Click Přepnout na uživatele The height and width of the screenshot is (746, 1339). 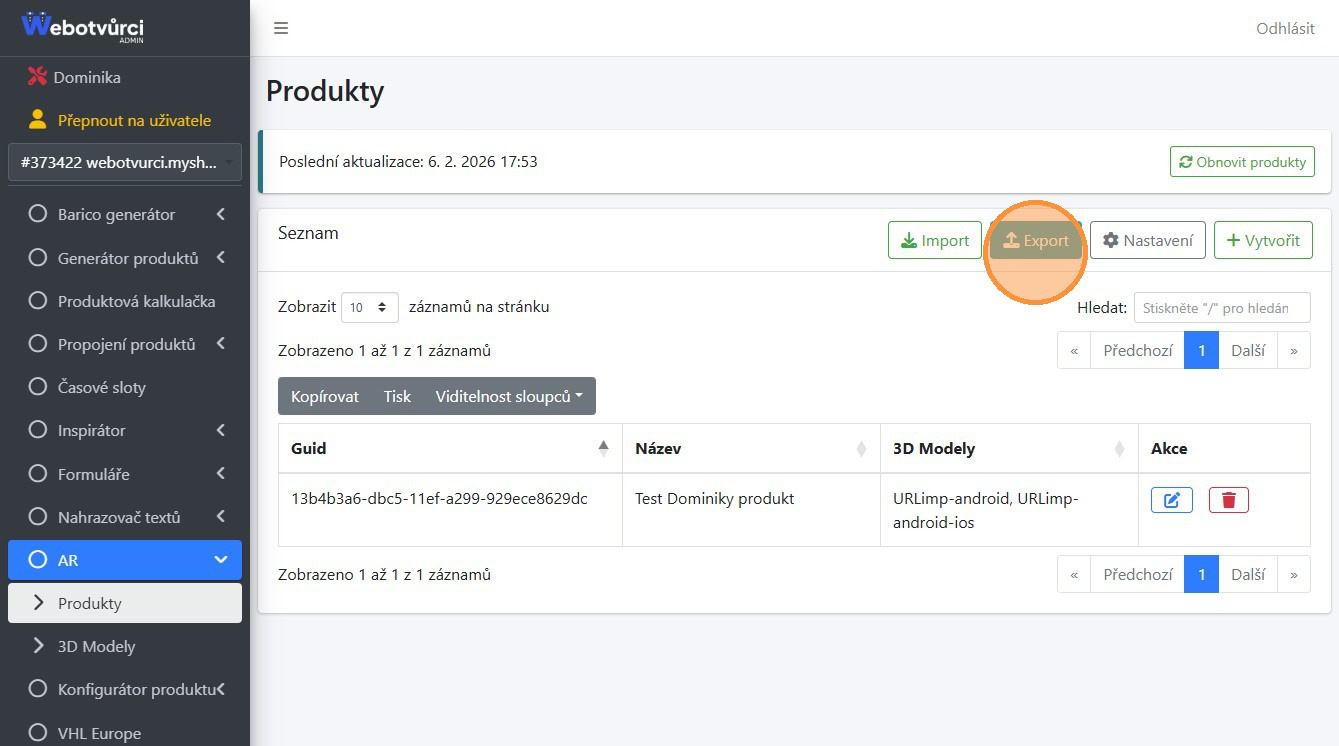[x=134, y=120]
